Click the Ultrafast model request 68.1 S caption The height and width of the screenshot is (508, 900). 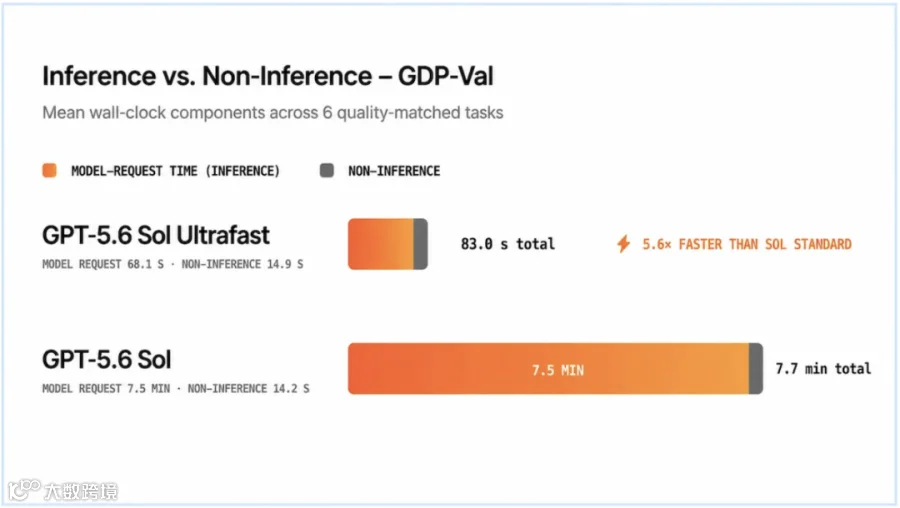coord(103,264)
